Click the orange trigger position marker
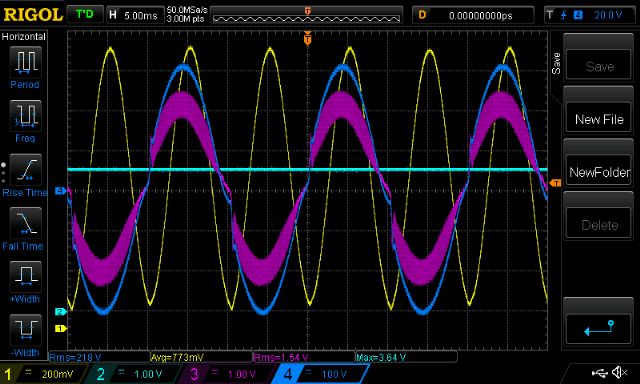The width and height of the screenshot is (640, 384). pos(307,38)
